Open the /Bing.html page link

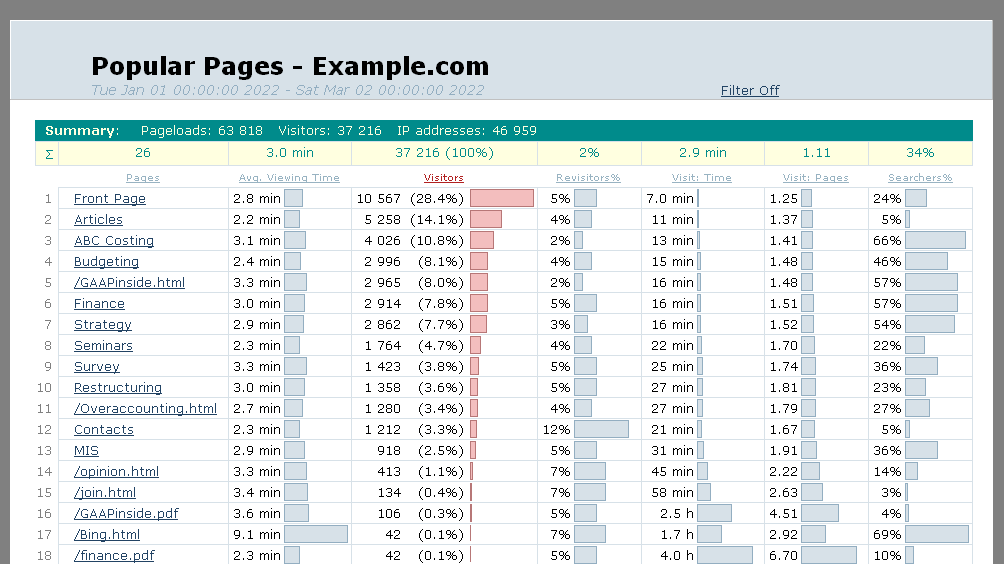click(107, 535)
